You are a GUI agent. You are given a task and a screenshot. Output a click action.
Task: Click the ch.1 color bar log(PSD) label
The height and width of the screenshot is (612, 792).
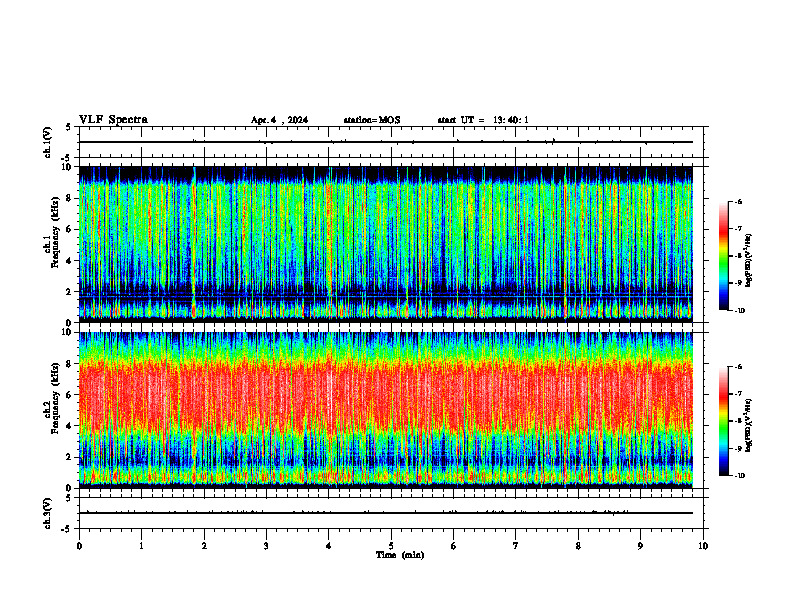coord(749,261)
